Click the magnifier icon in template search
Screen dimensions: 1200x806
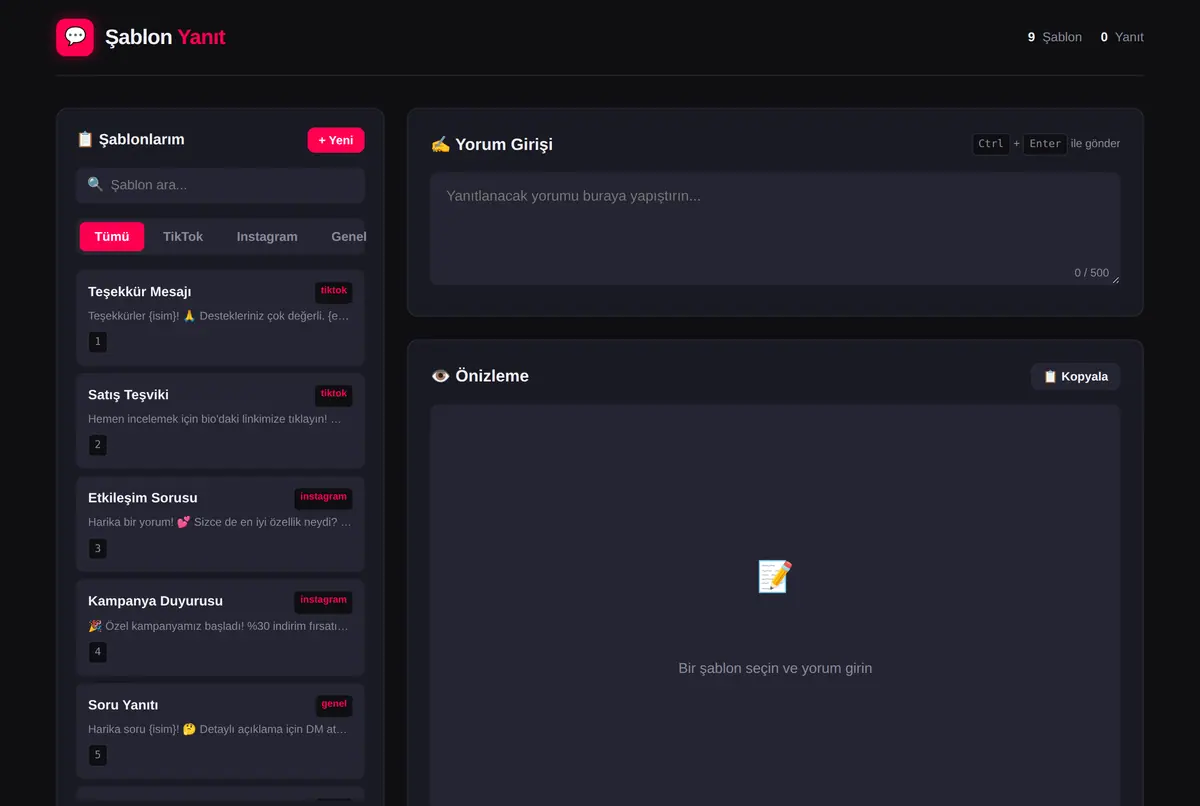96,185
